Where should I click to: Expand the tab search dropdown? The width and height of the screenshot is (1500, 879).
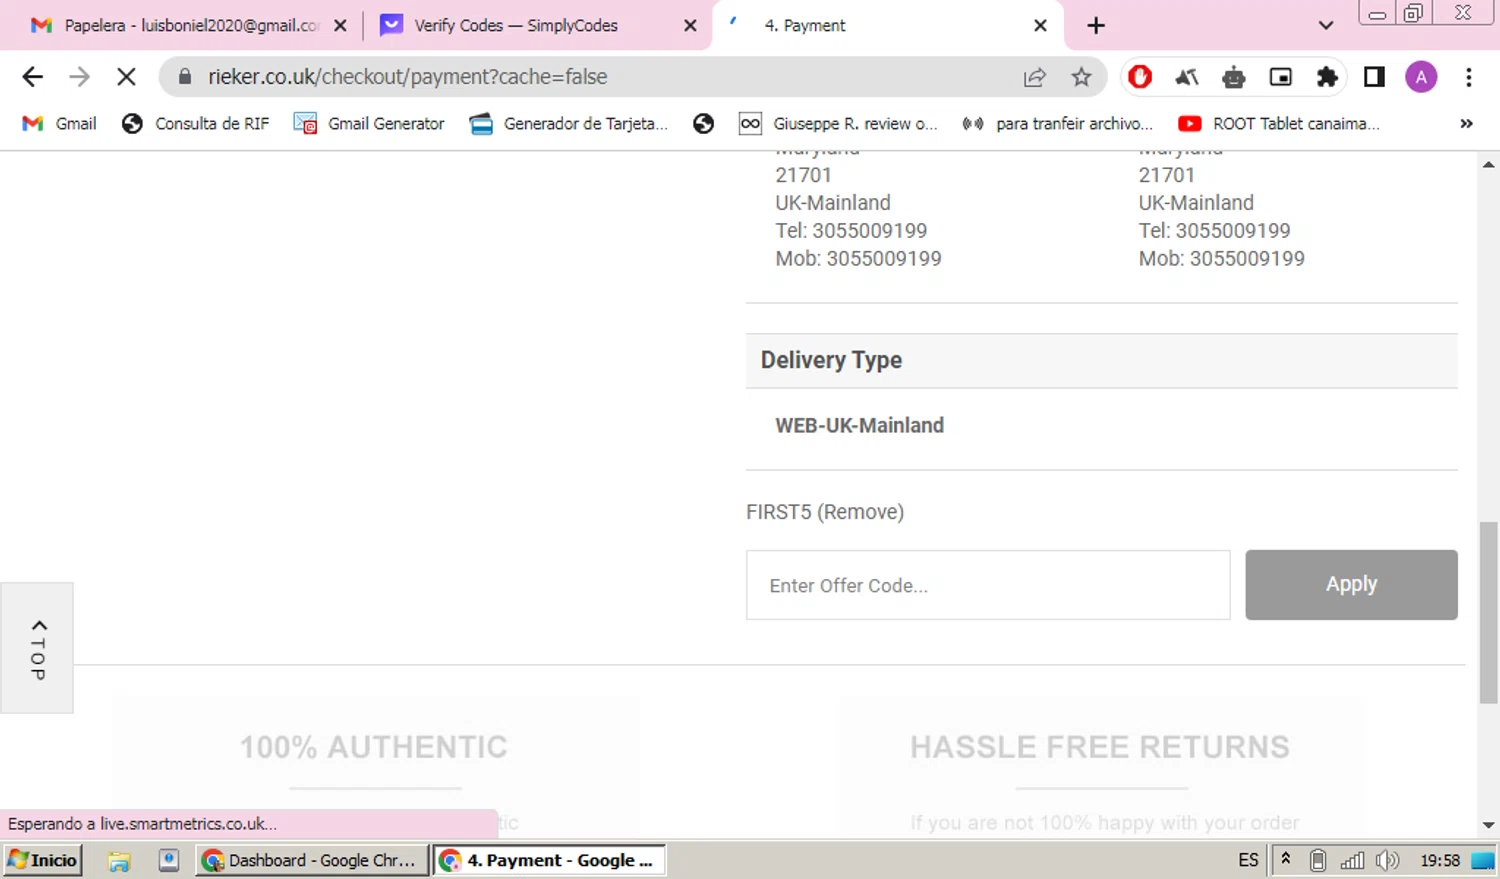click(1326, 26)
